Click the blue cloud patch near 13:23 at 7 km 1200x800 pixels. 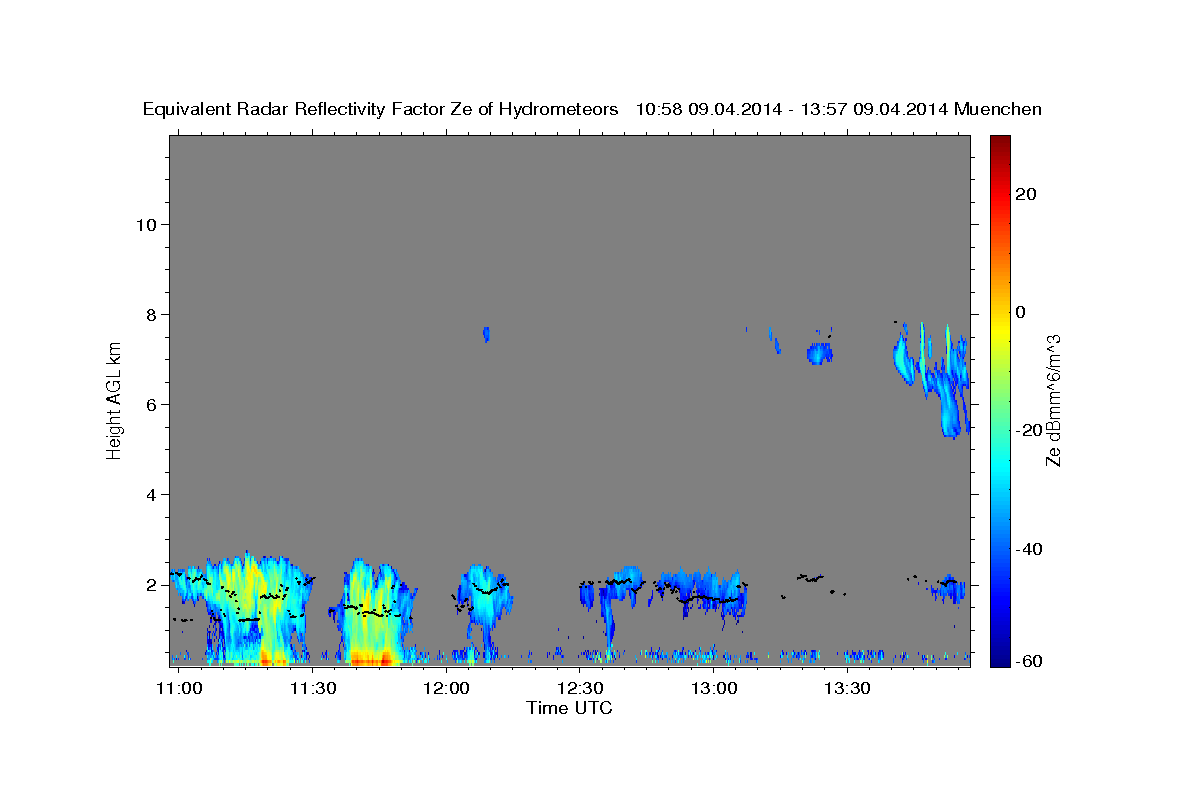click(x=820, y=353)
